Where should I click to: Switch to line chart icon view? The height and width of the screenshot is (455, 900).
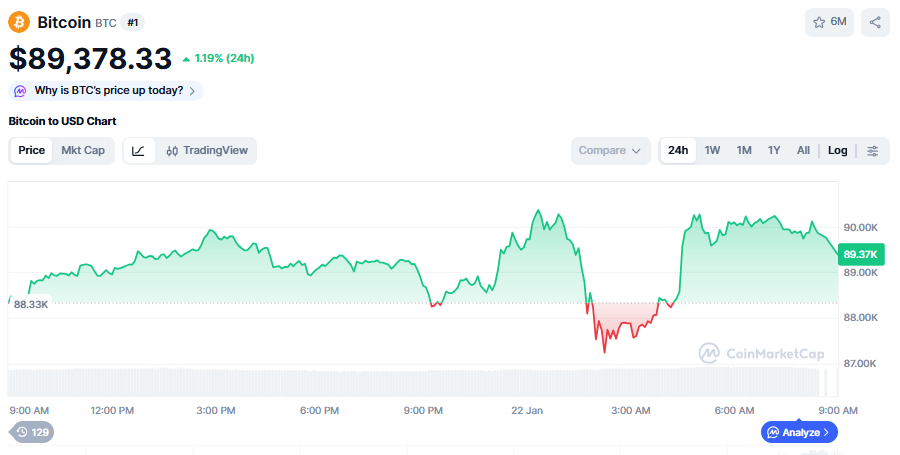tap(138, 151)
